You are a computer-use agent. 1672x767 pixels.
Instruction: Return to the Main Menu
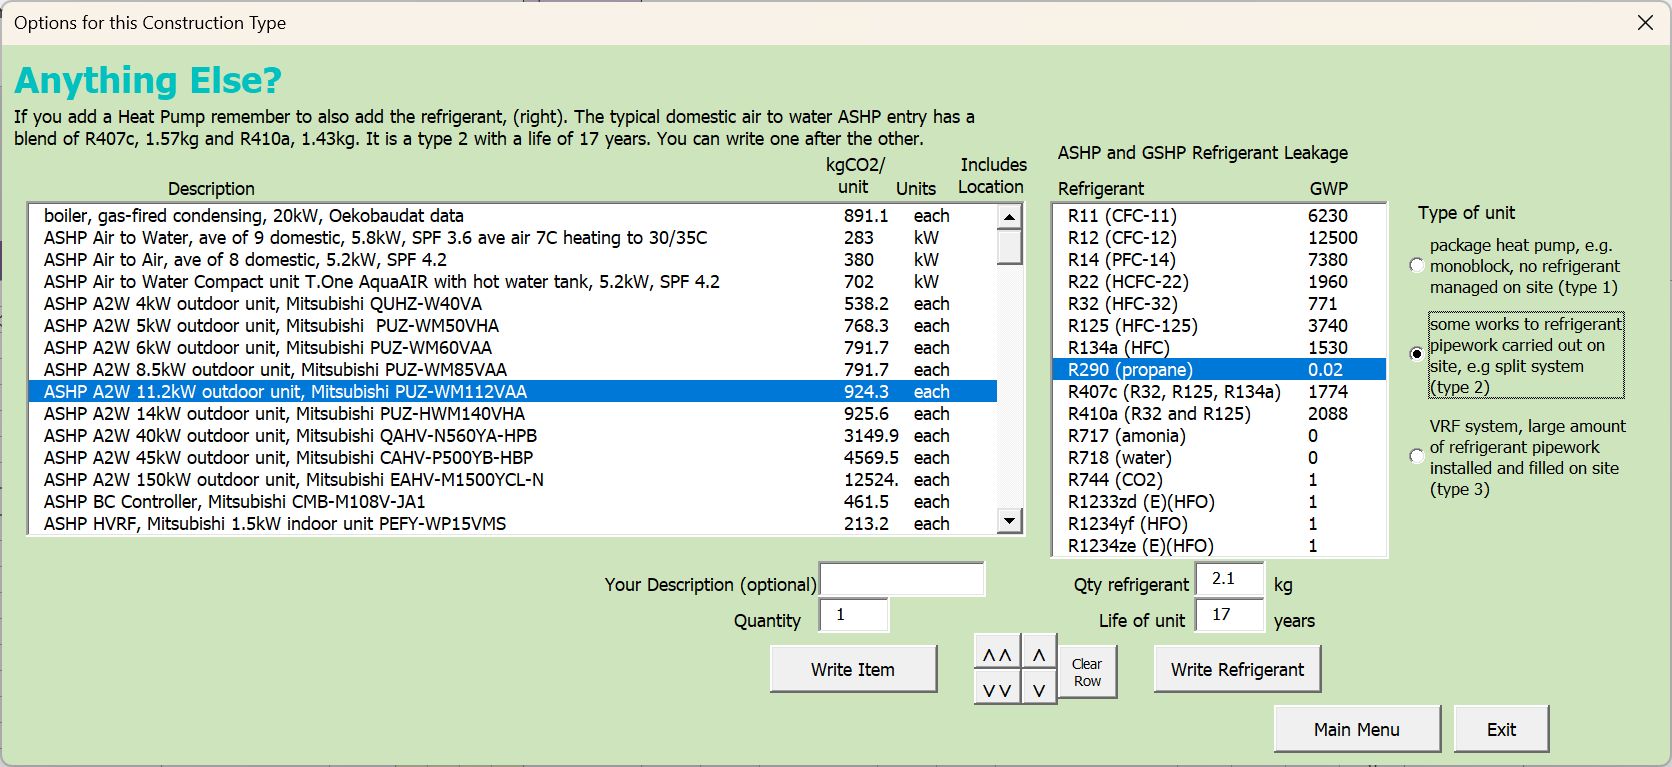(x=1356, y=729)
